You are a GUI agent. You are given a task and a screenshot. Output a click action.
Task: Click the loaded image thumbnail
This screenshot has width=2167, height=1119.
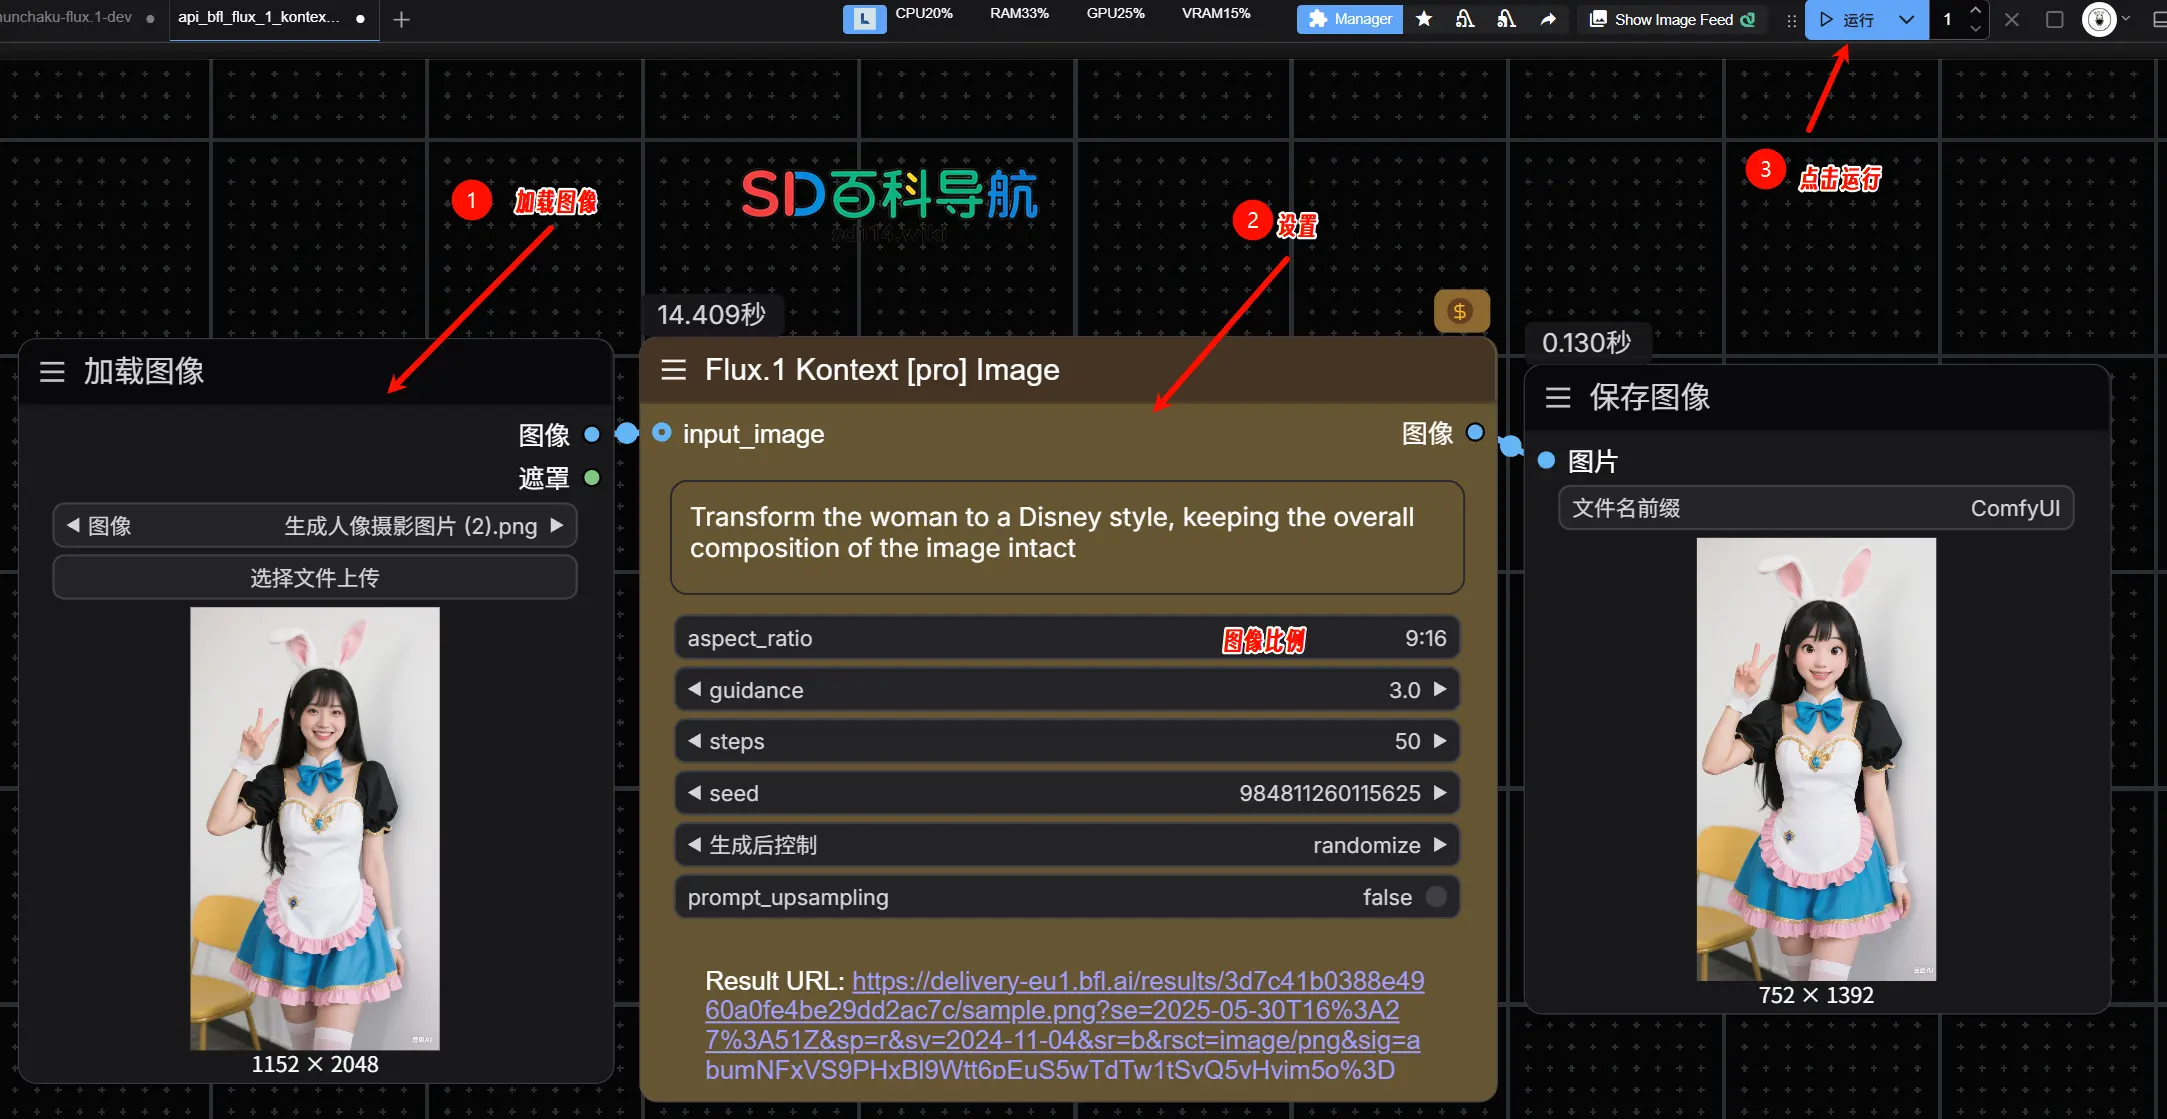point(315,828)
